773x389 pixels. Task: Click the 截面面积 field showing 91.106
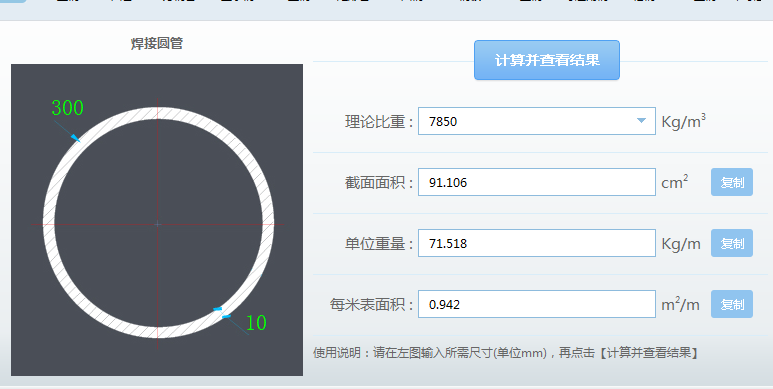click(537, 182)
